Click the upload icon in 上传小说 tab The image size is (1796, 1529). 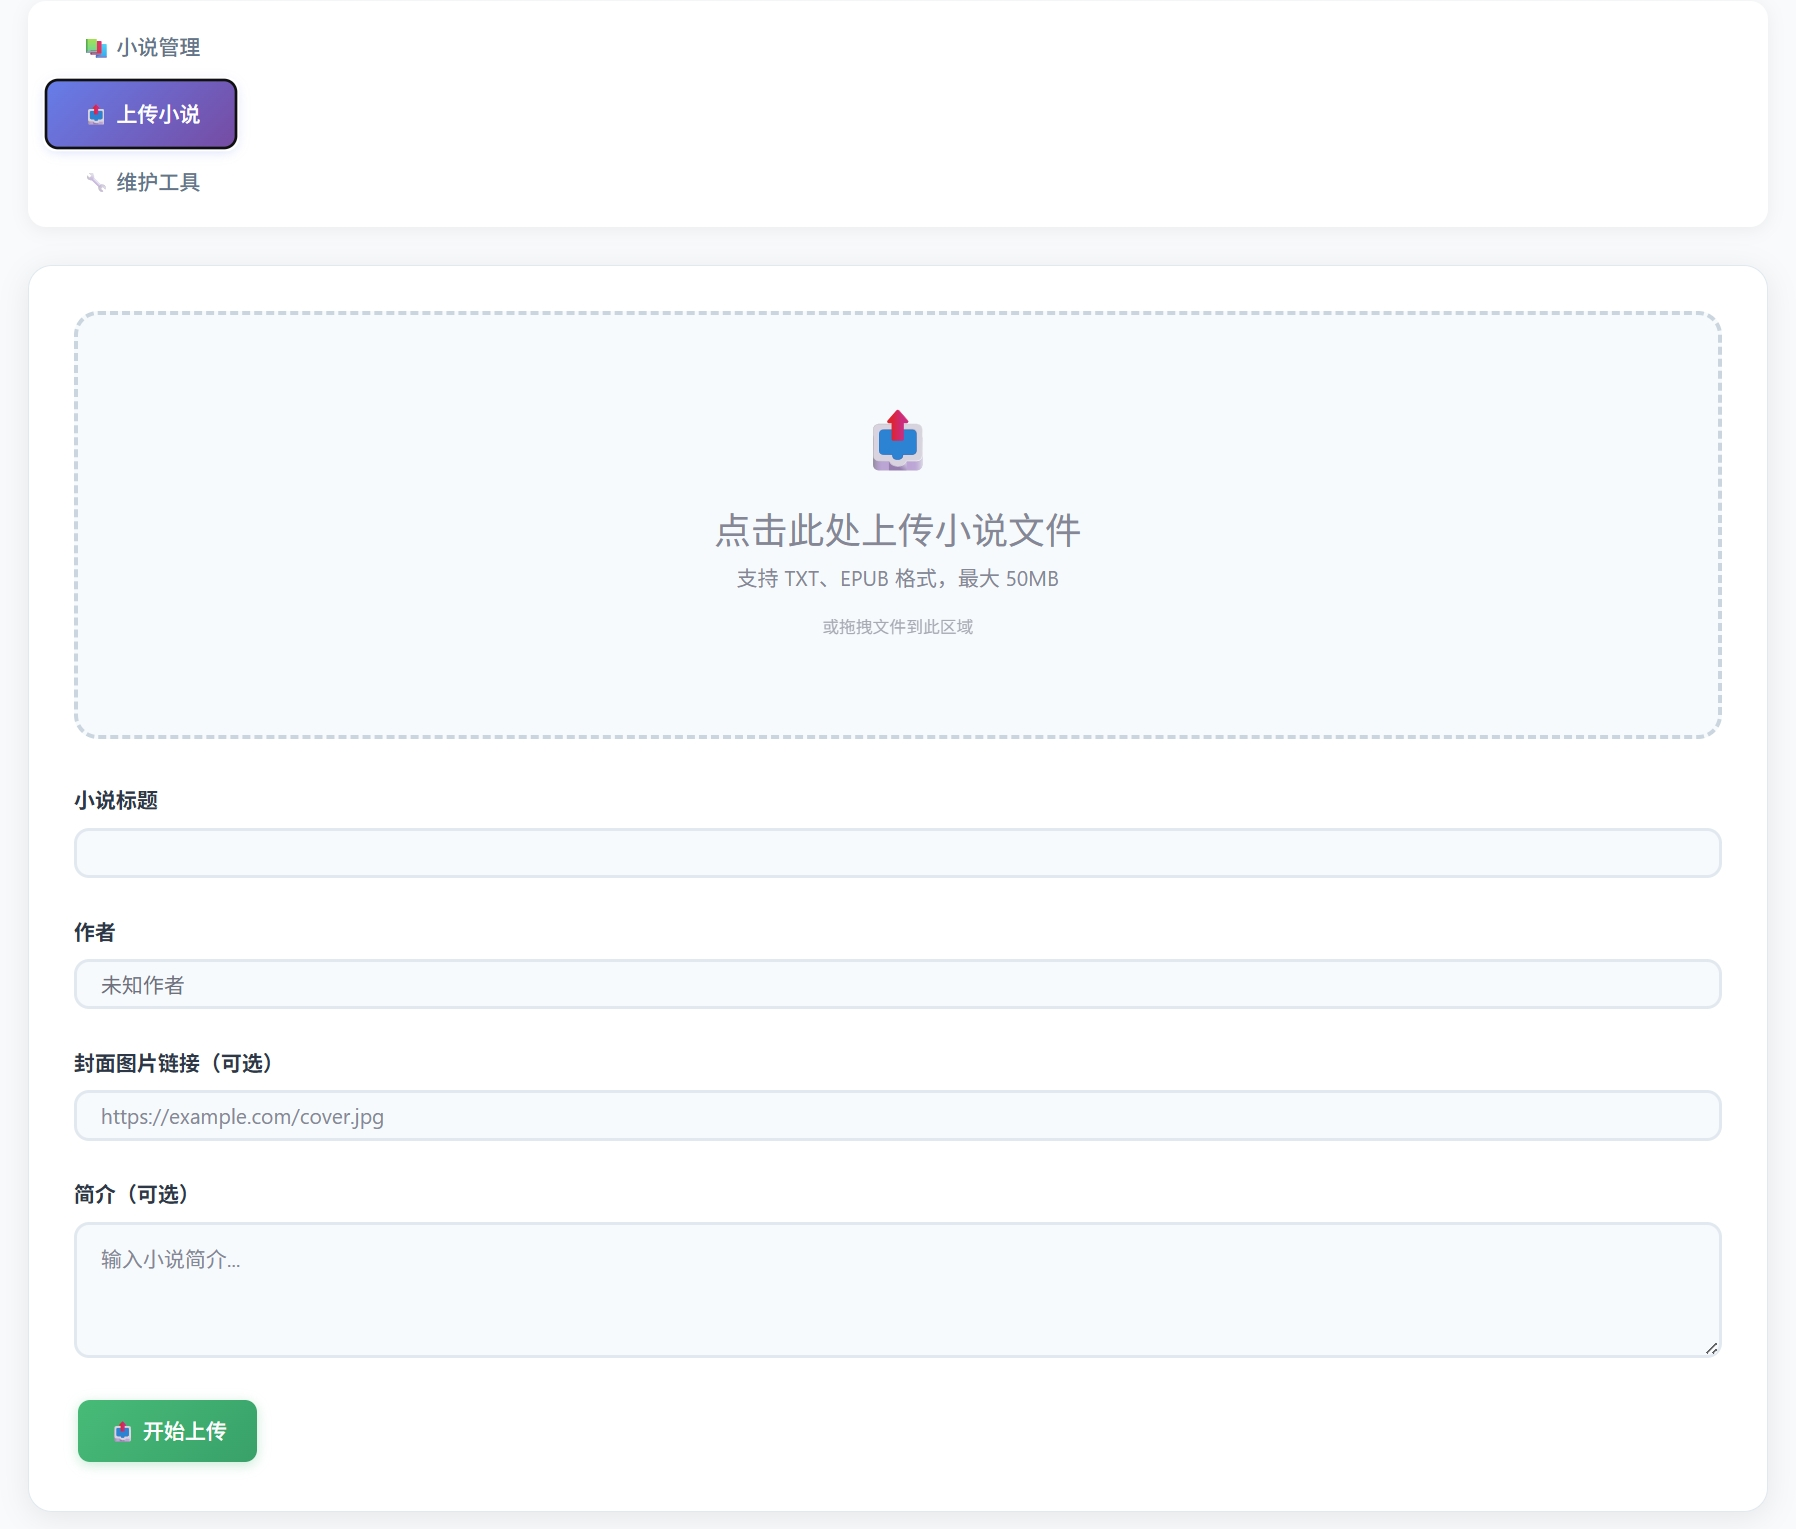96,115
